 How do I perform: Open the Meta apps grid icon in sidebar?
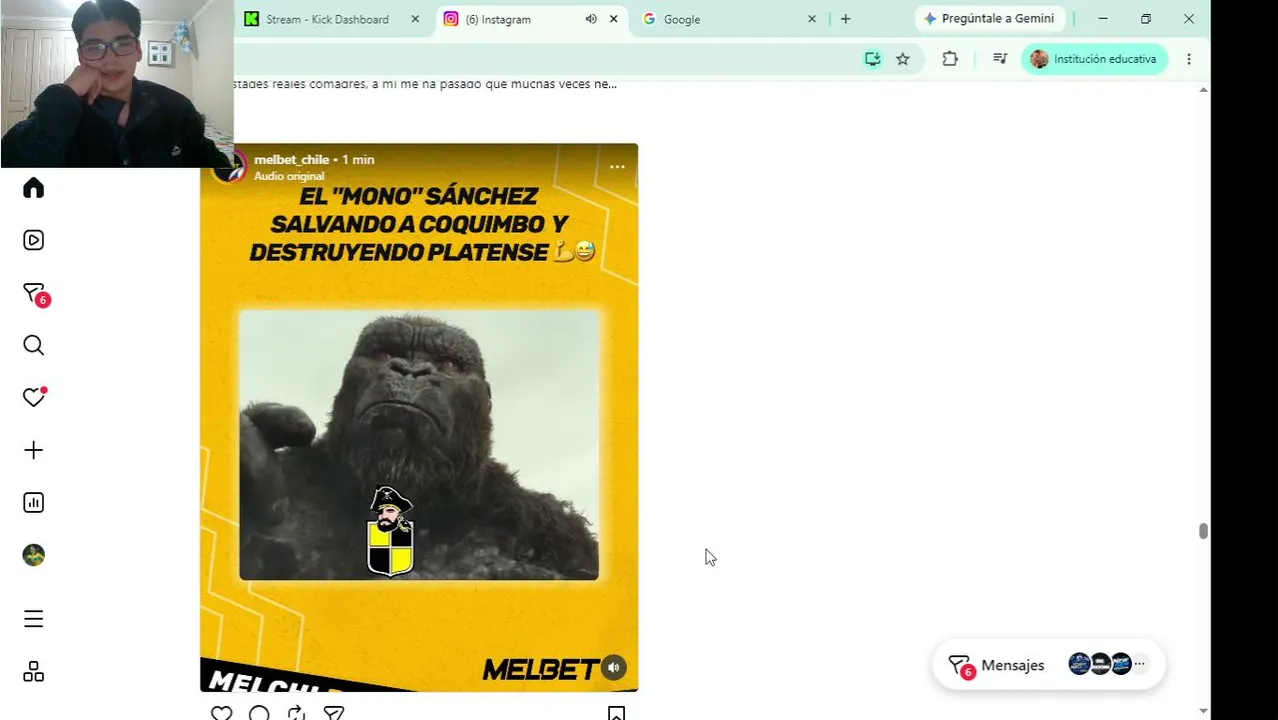33,672
